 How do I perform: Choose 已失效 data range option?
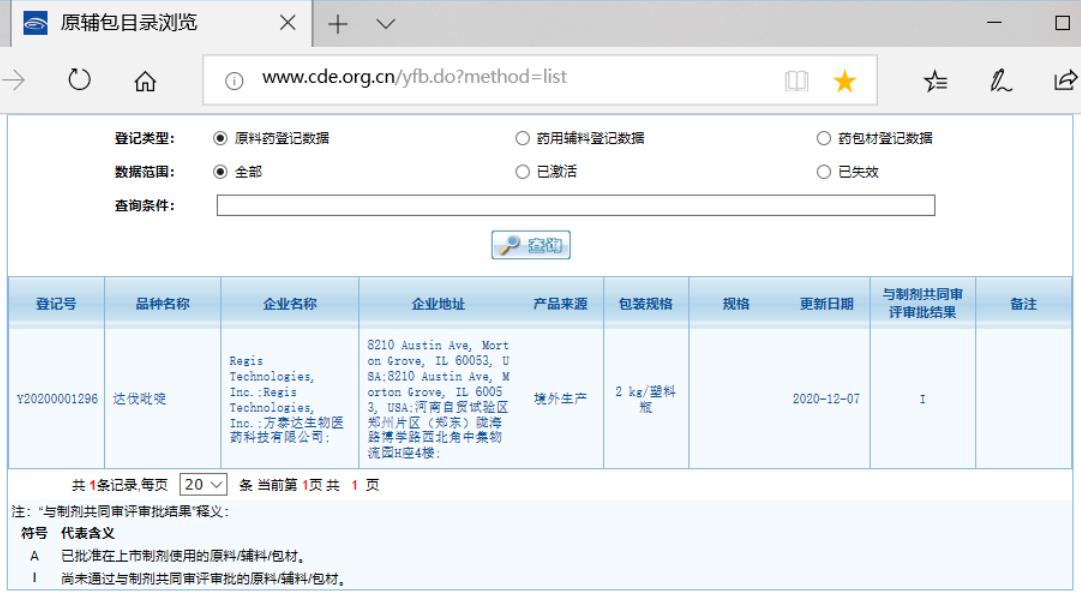[x=824, y=172]
